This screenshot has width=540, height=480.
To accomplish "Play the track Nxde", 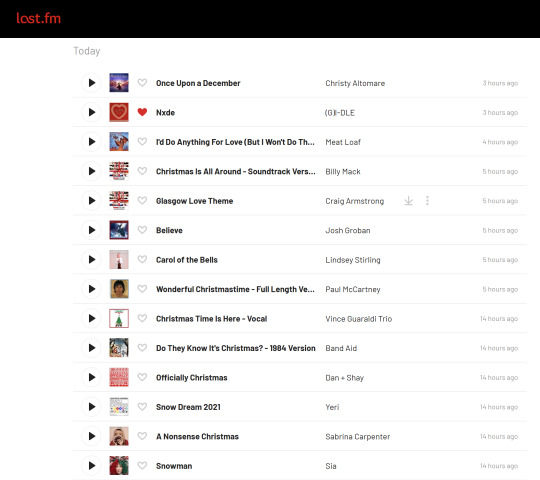I will tap(91, 112).
